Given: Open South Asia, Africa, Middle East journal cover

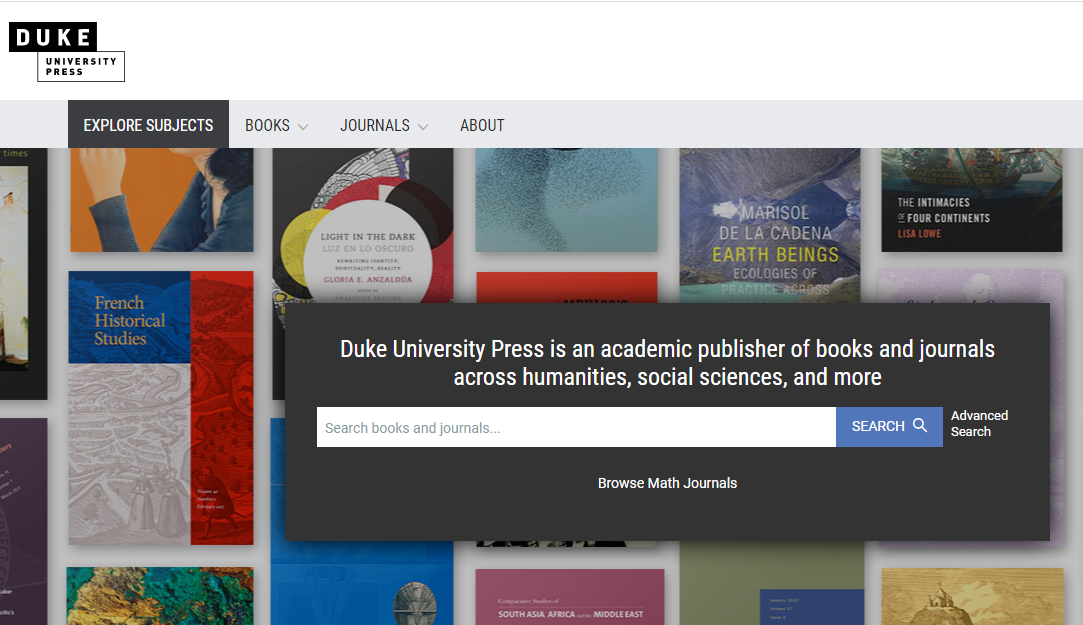Looking at the screenshot, I should tap(570, 597).
